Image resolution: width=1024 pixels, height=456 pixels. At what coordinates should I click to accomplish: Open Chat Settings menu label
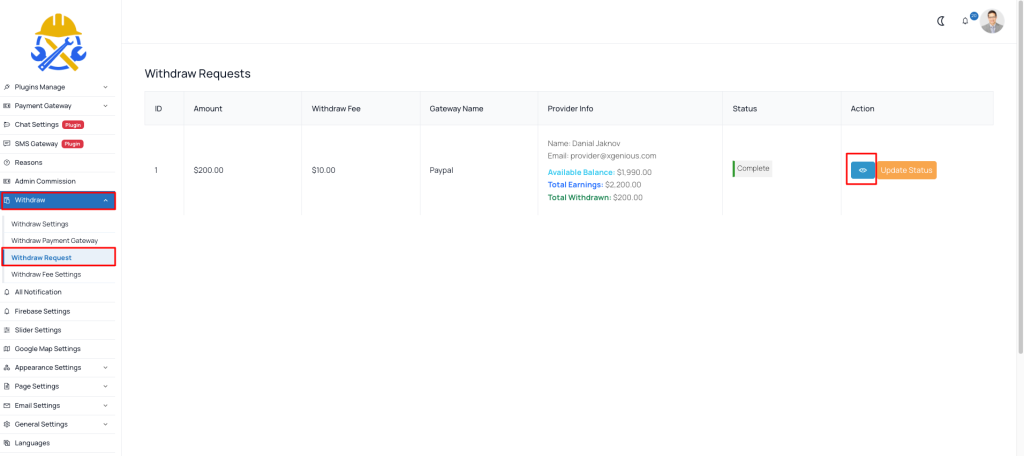click(37, 124)
